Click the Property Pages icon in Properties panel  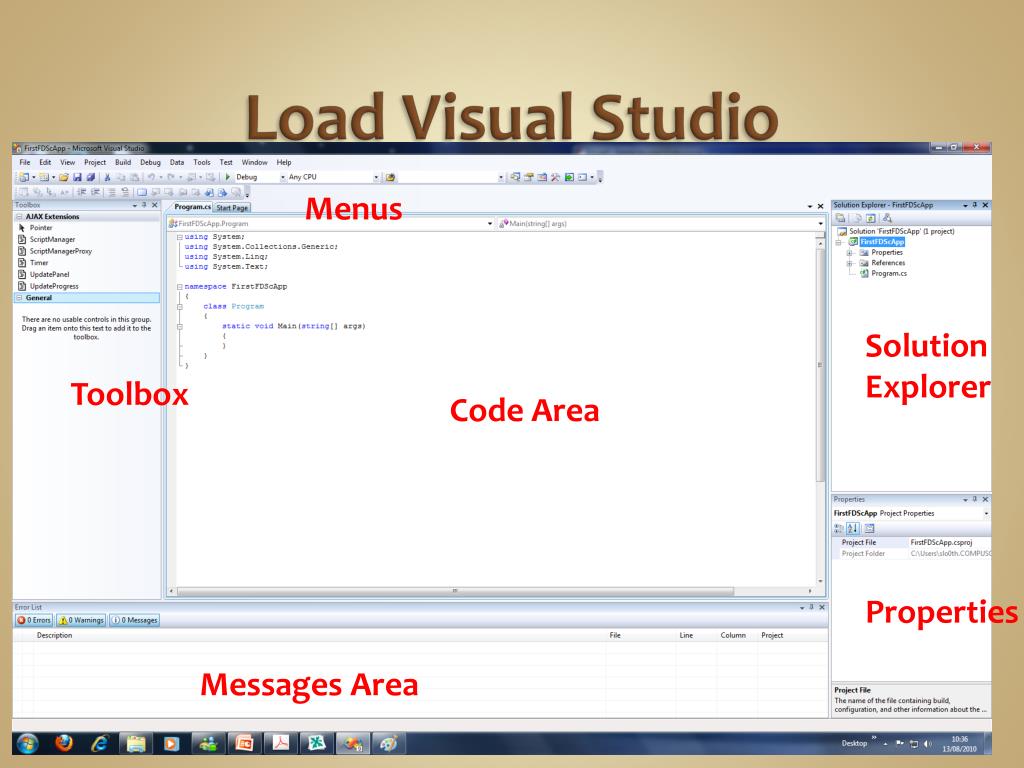(x=870, y=528)
